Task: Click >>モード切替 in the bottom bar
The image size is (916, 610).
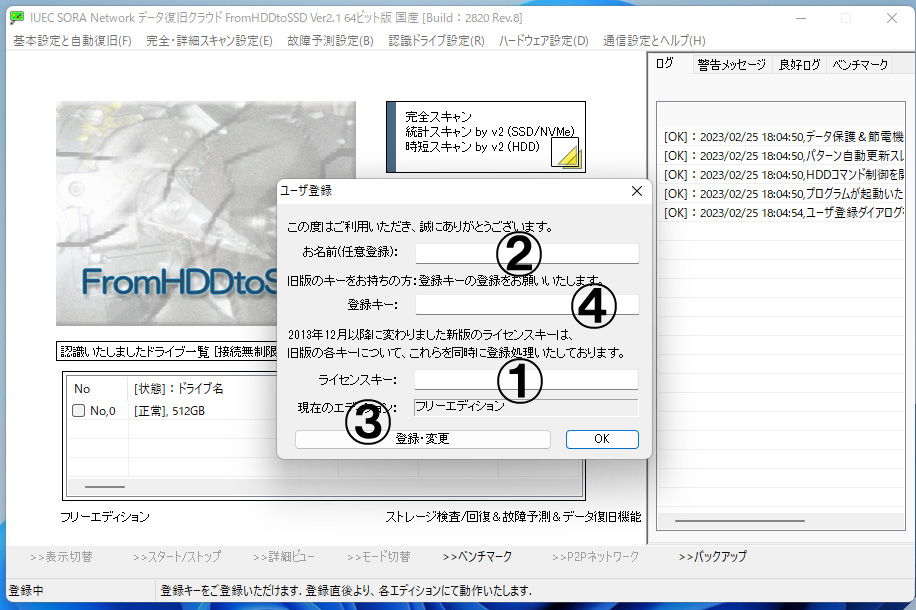Action: tap(379, 557)
